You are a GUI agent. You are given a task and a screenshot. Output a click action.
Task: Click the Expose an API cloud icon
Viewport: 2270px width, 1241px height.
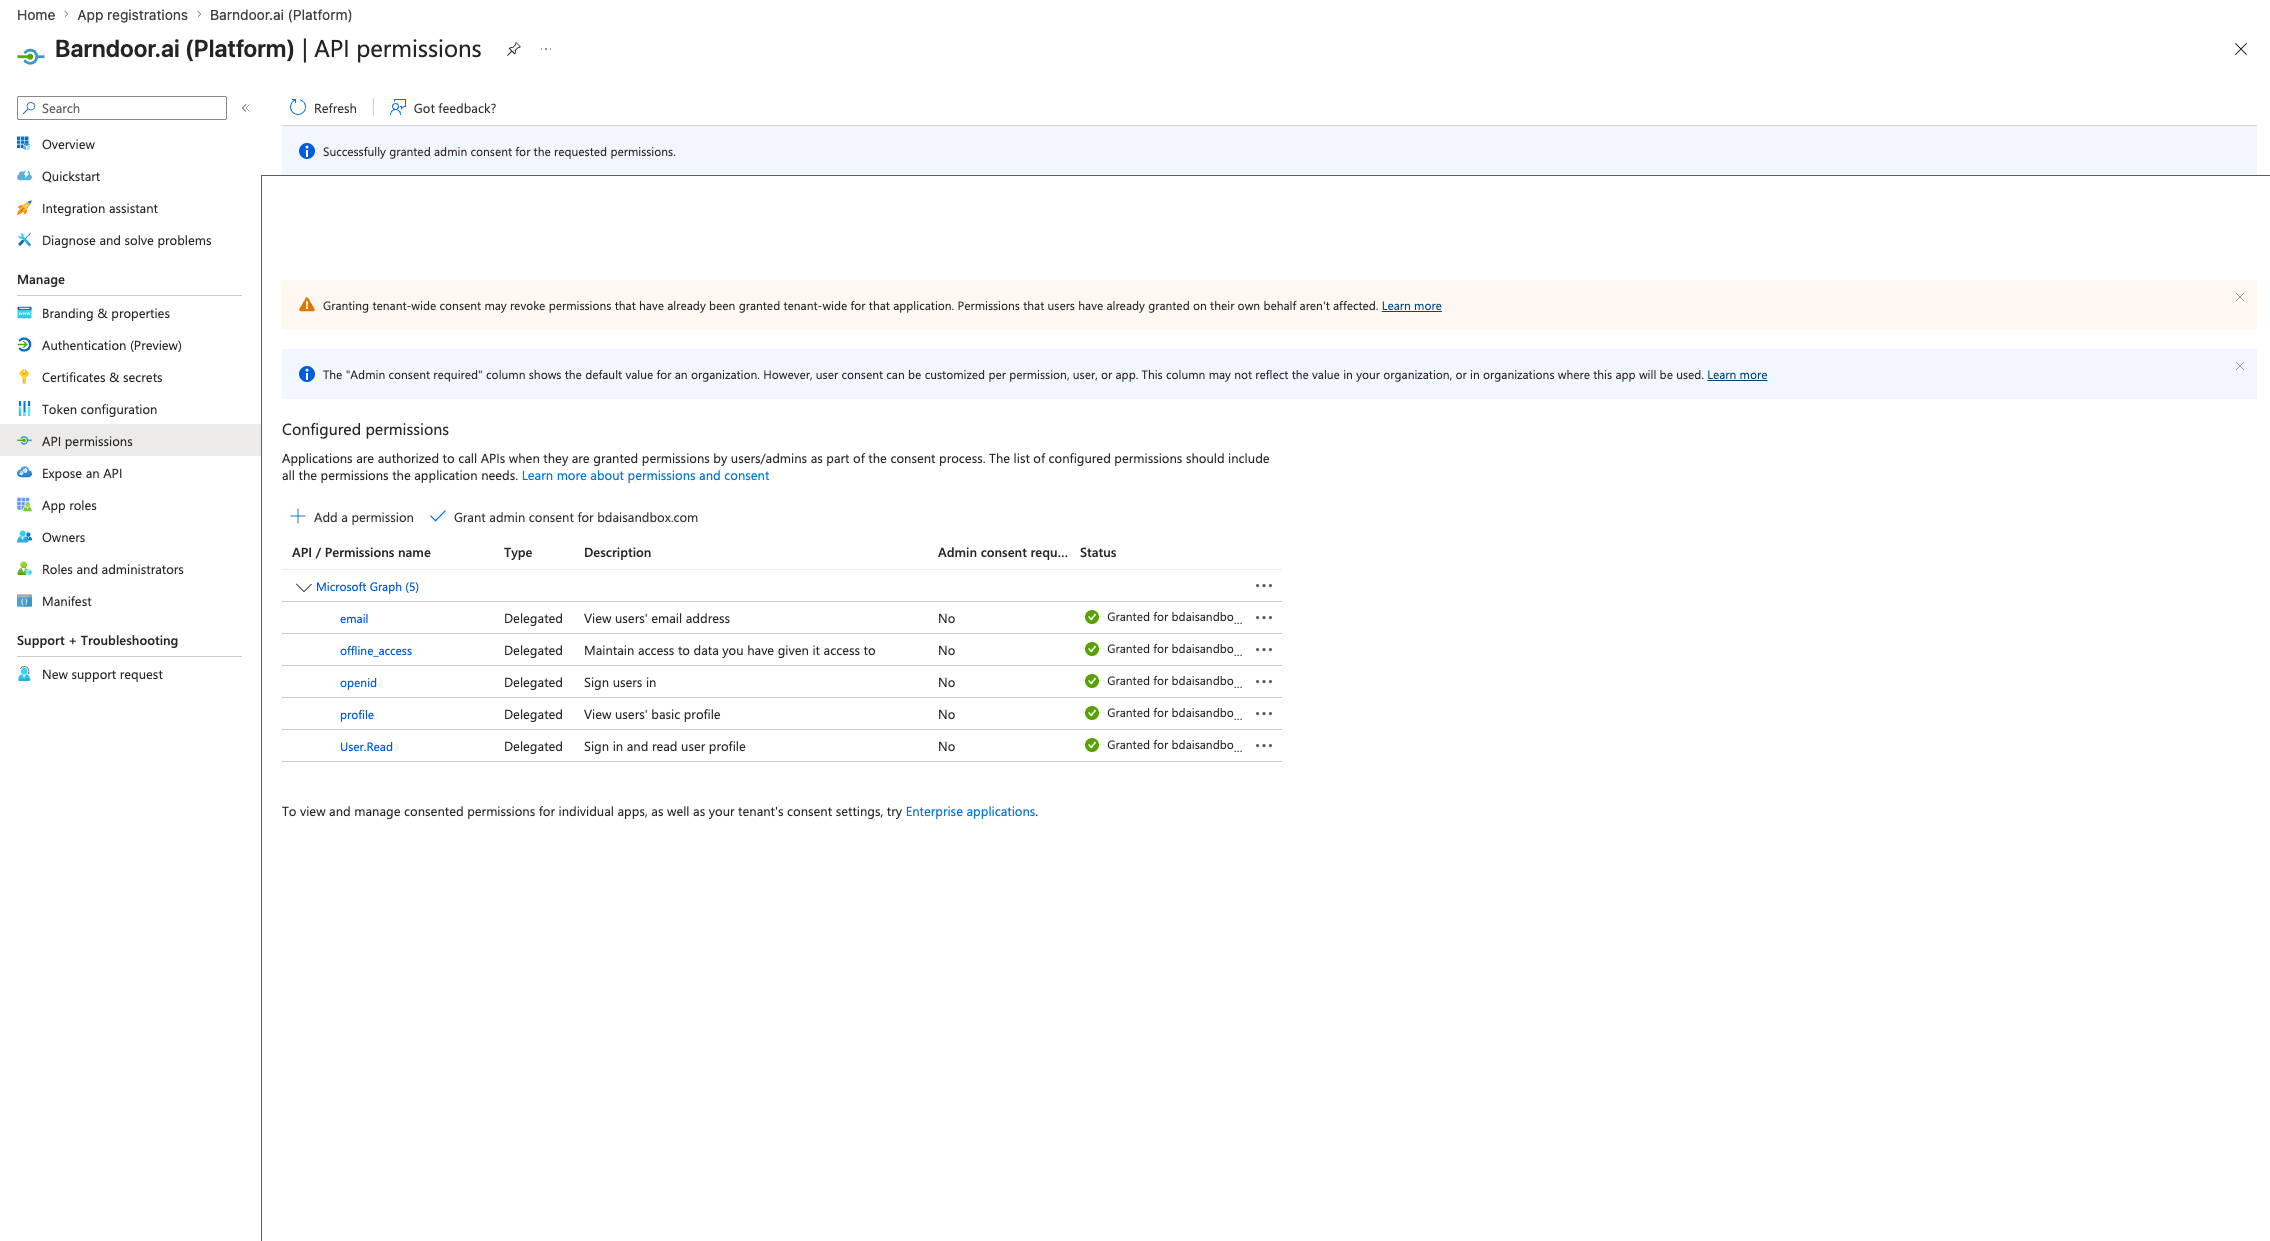click(x=24, y=473)
